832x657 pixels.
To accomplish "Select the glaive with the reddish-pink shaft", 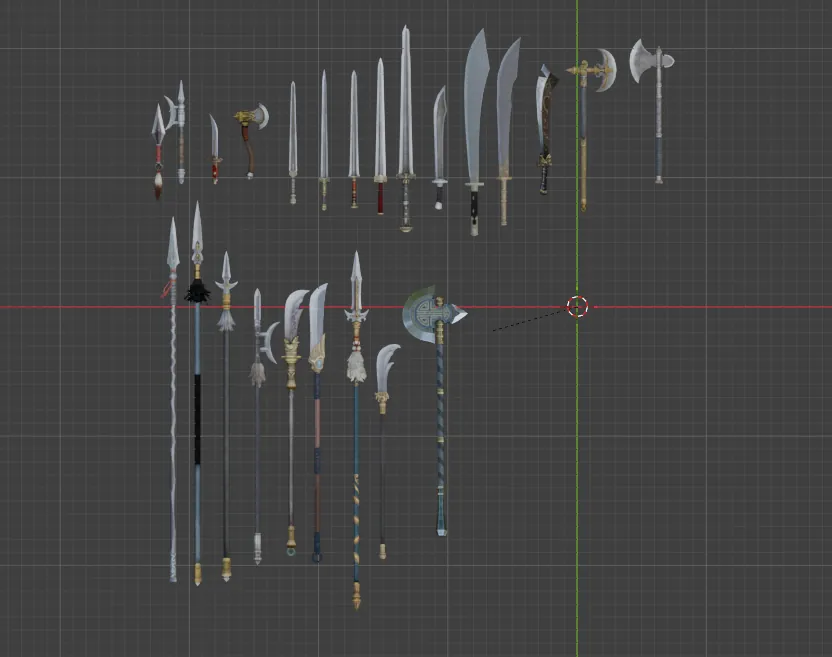I will tap(317, 430).
